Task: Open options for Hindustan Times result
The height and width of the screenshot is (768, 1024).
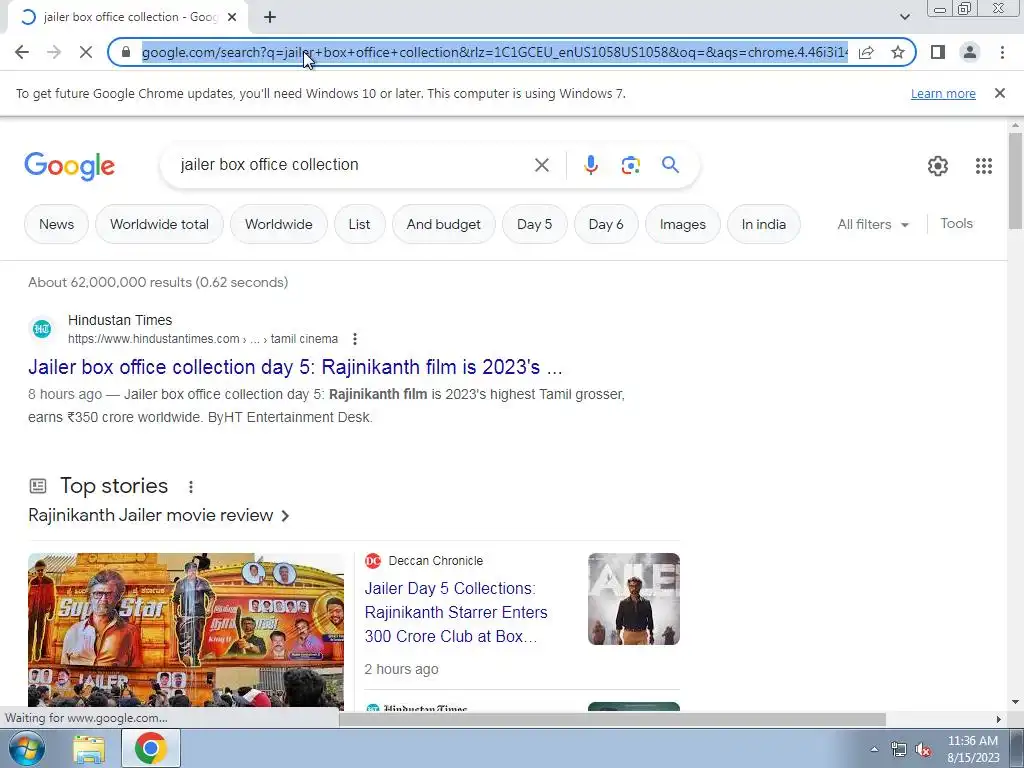Action: click(x=355, y=339)
